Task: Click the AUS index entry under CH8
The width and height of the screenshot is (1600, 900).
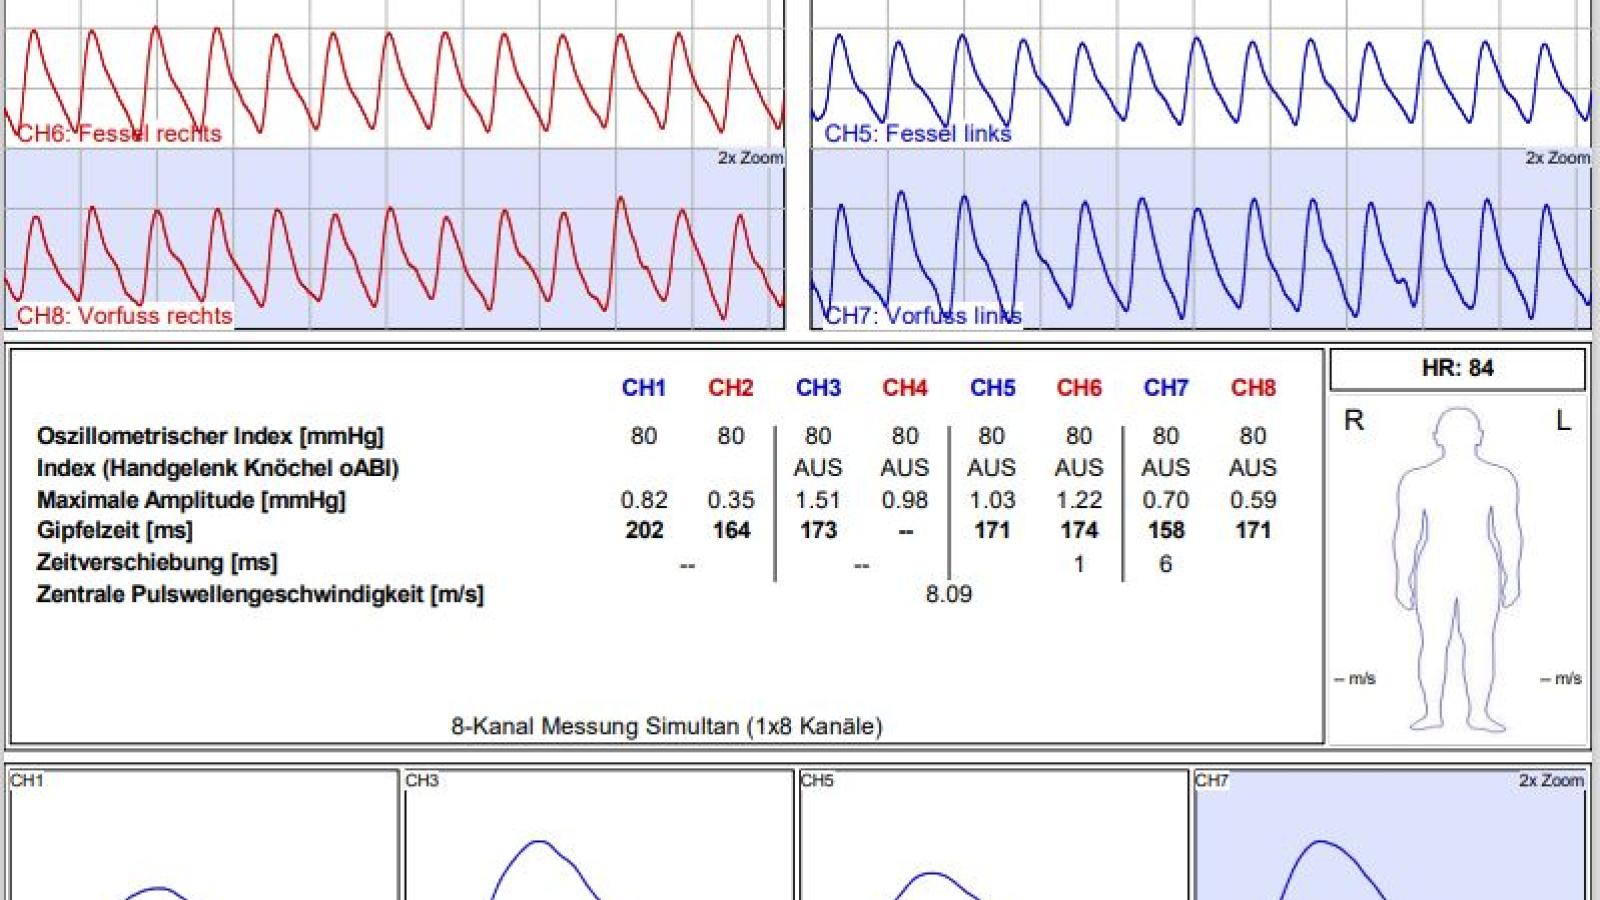Action: [1253, 468]
